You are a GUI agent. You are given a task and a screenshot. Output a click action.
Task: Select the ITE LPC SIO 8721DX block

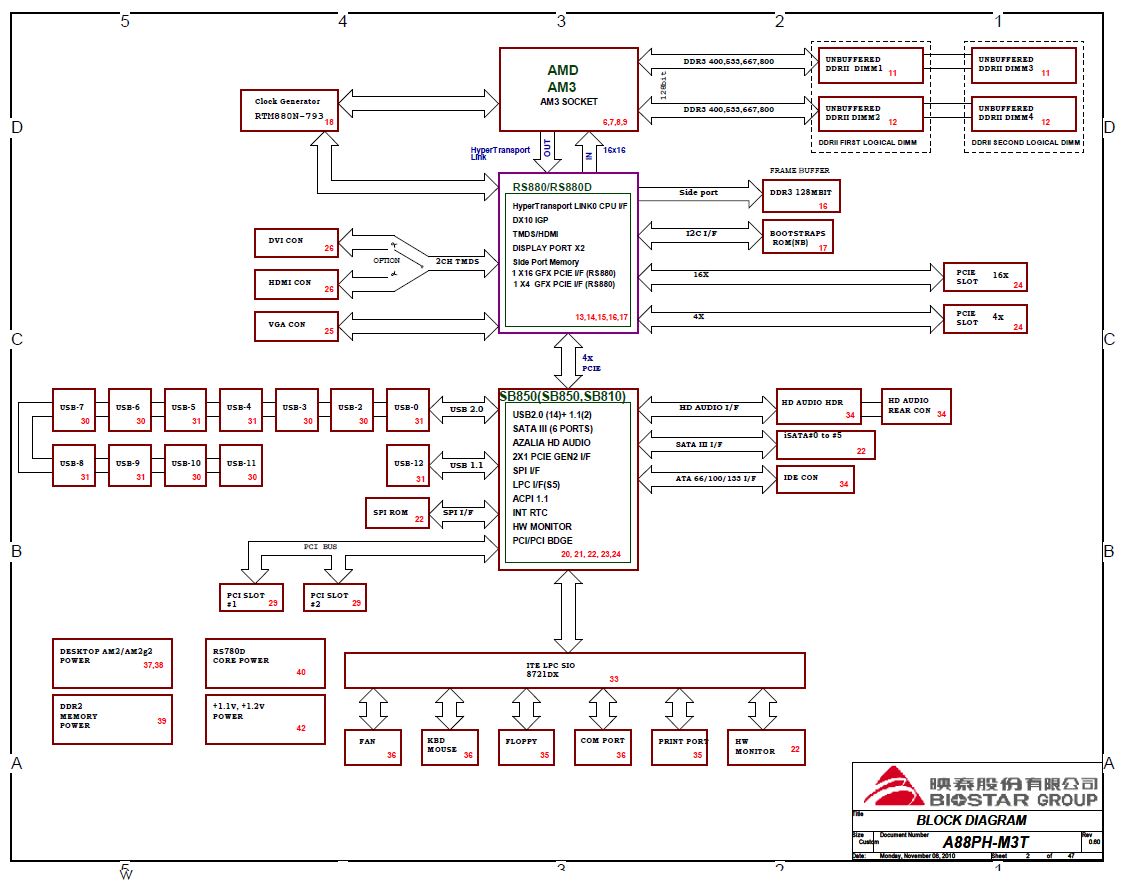point(574,670)
